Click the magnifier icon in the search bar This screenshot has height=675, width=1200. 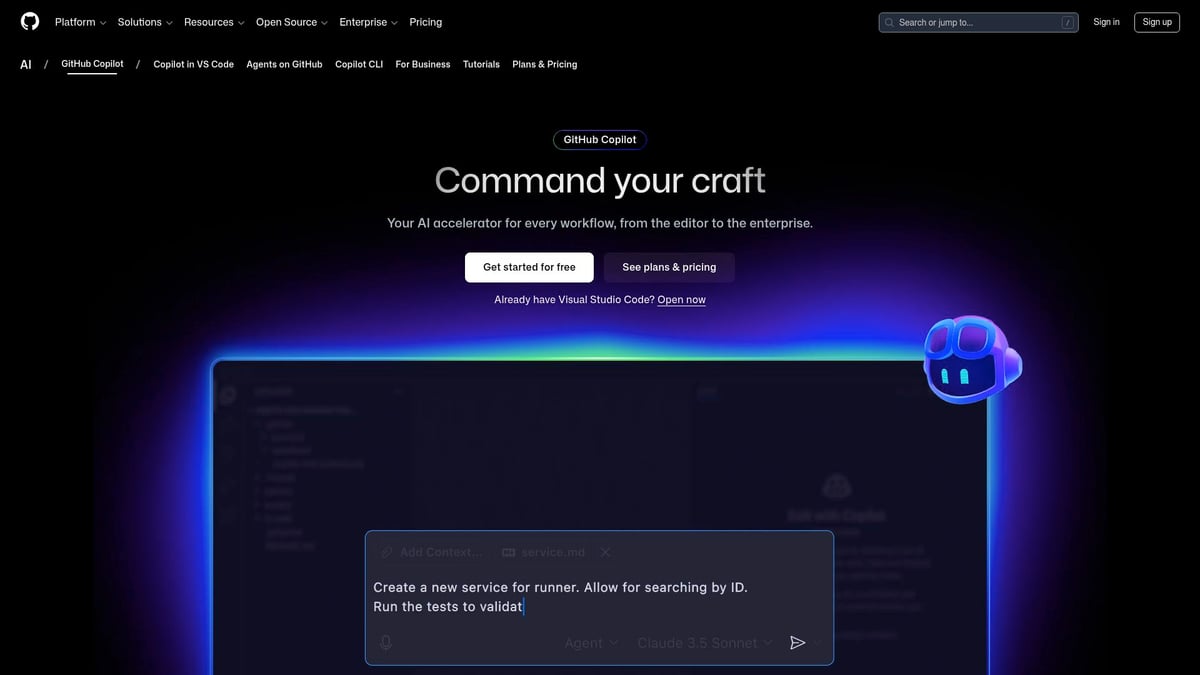point(888,21)
